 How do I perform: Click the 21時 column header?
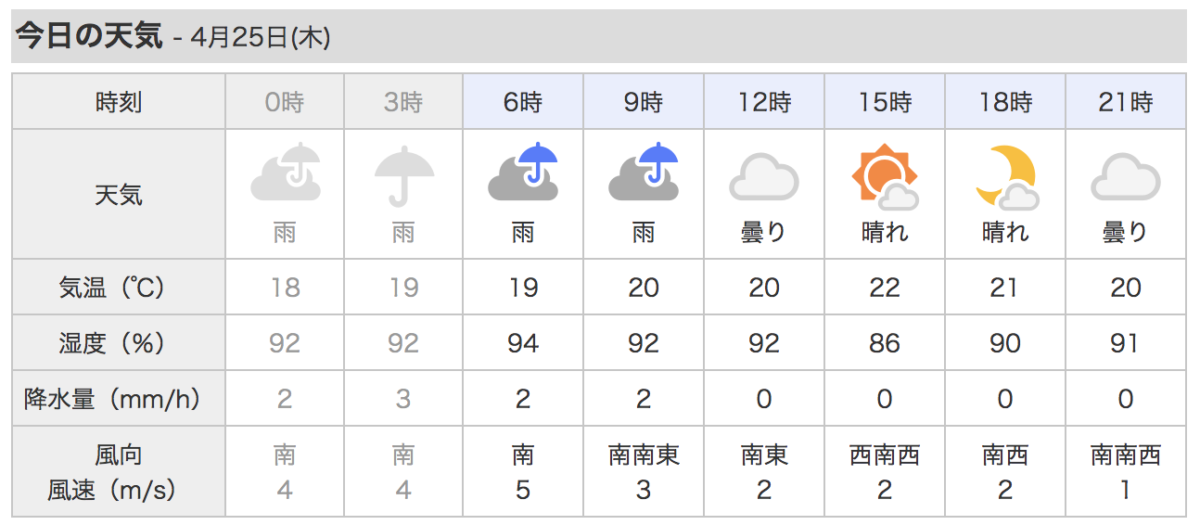click(1126, 101)
